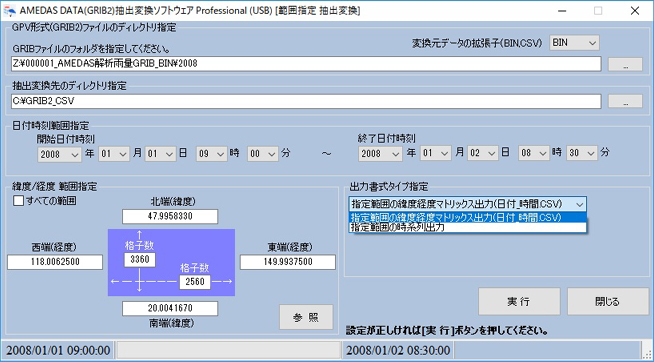This screenshot has height=362, width=654.
Task: Click the west longitude 118.0062500 field
Action: pos(55,262)
